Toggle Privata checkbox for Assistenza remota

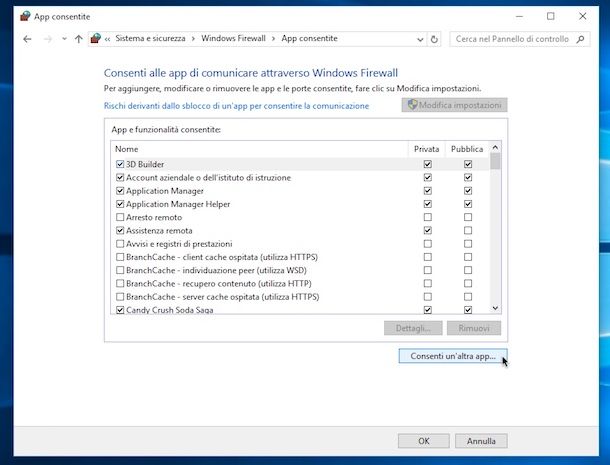(x=428, y=230)
